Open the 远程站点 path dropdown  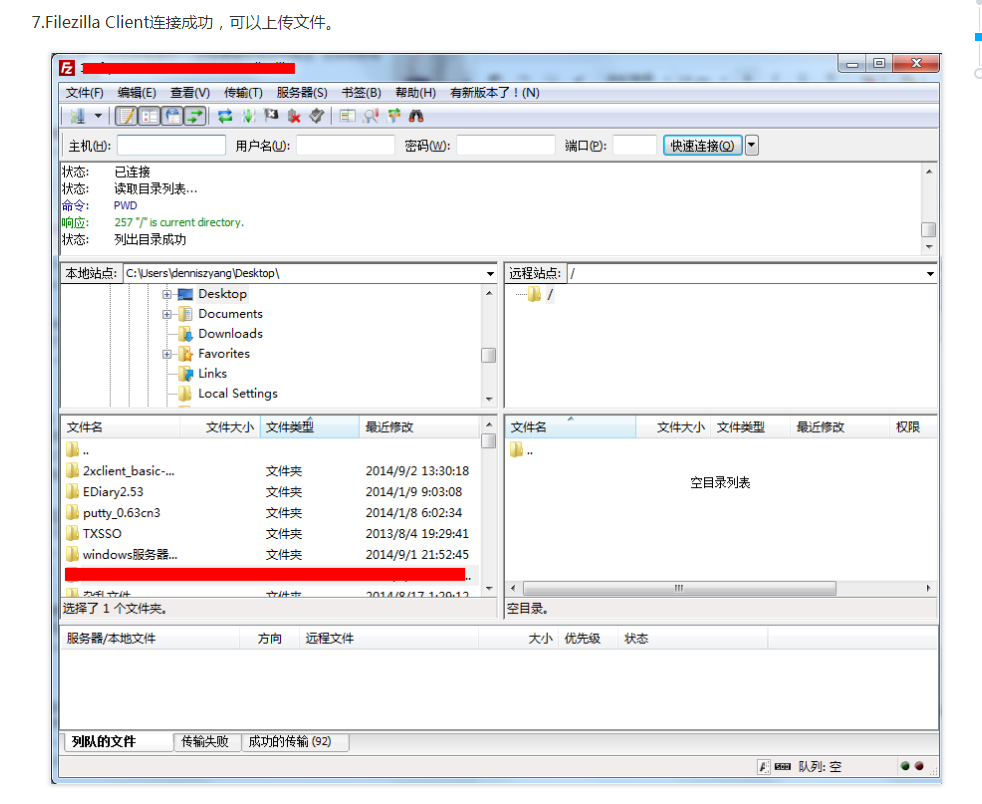tap(930, 274)
